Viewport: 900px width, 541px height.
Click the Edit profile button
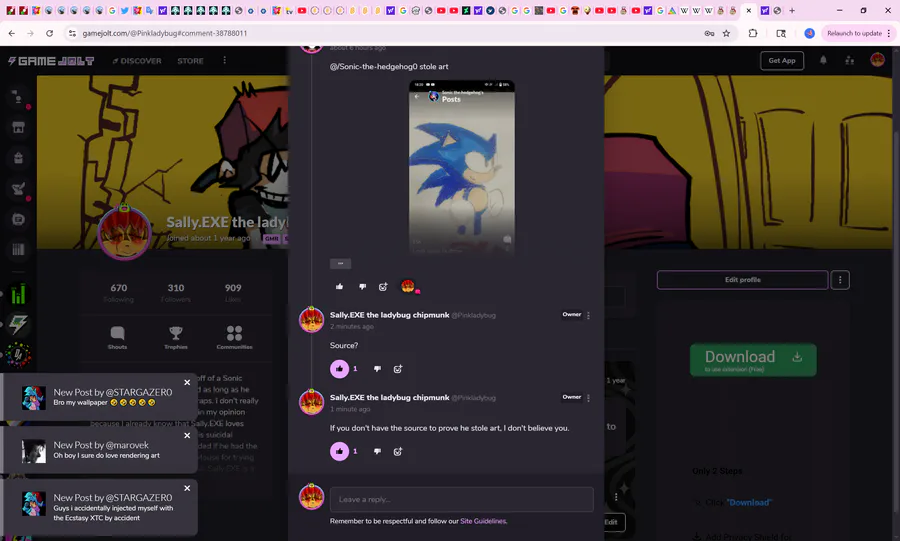pyautogui.click(x=742, y=280)
